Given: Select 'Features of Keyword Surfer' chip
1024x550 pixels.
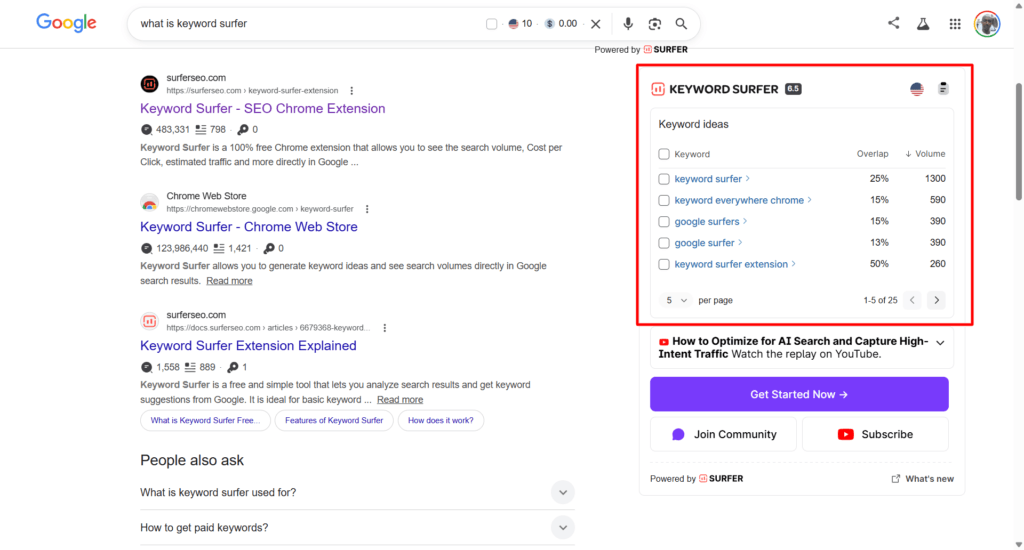Looking at the screenshot, I should pyautogui.click(x=334, y=421).
